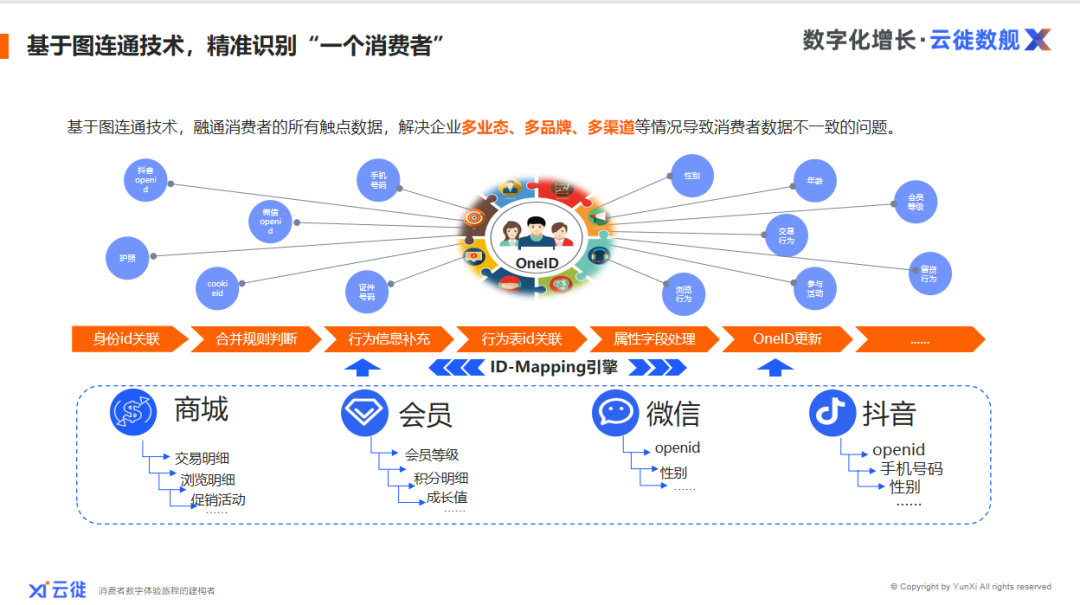1080x605 pixels.
Task: Click the 数字化增长 header text
Action: pos(859,40)
